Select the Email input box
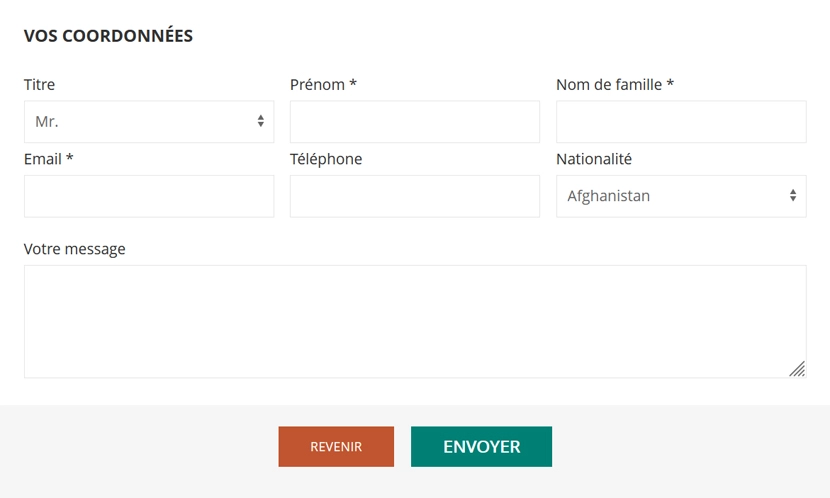Image resolution: width=830 pixels, height=498 pixels. pyautogui.click(x=148, y=196)
